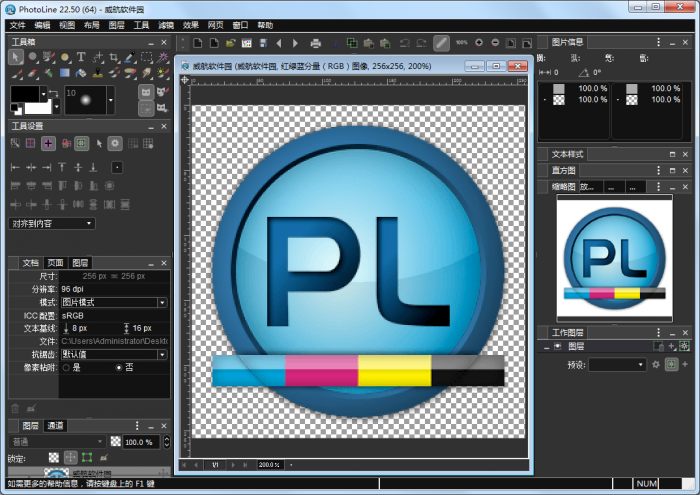This screenshot has height=495, width=700.
Task: Toggle the gear option in tool settings
Action: click(x=115, y=143)
